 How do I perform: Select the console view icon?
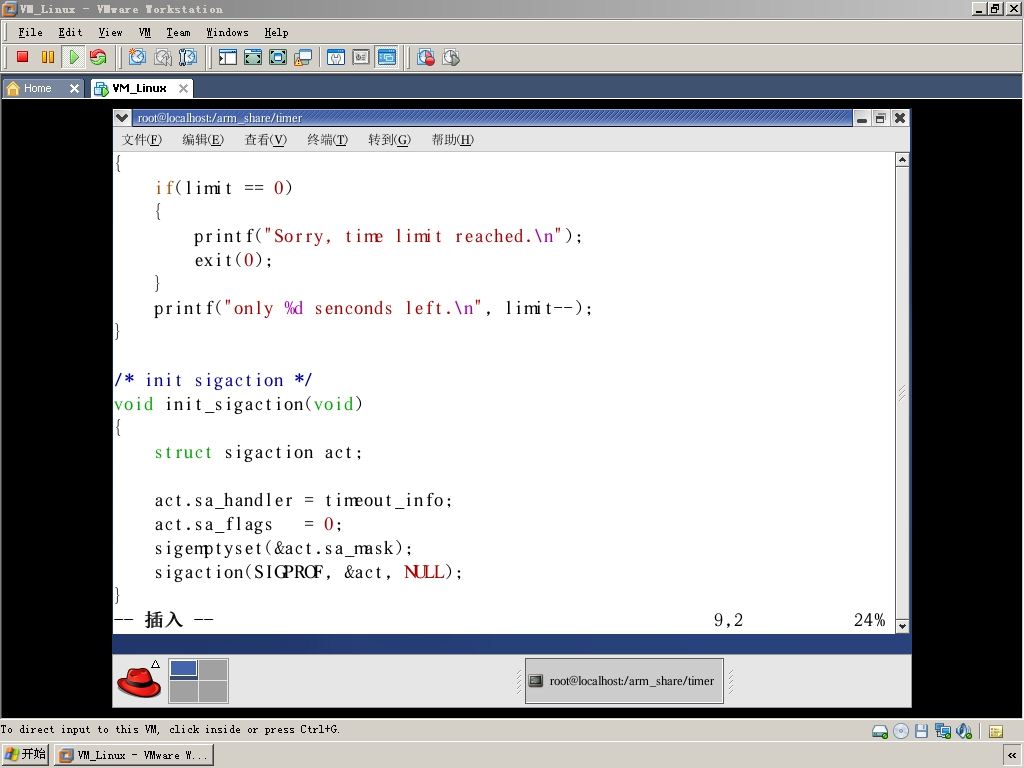pos(387,57)
